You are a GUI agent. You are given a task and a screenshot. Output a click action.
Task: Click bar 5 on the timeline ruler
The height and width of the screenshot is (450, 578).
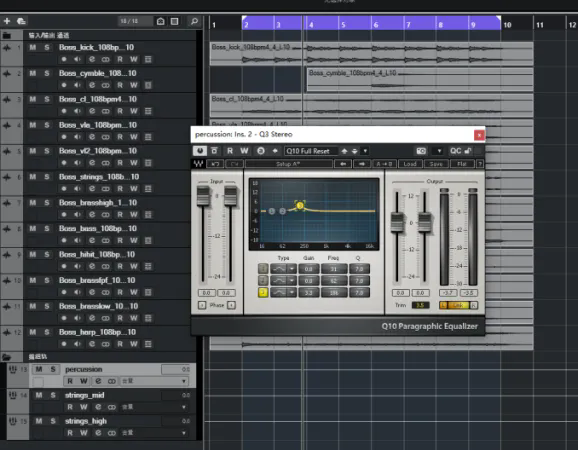click(343, 25)
